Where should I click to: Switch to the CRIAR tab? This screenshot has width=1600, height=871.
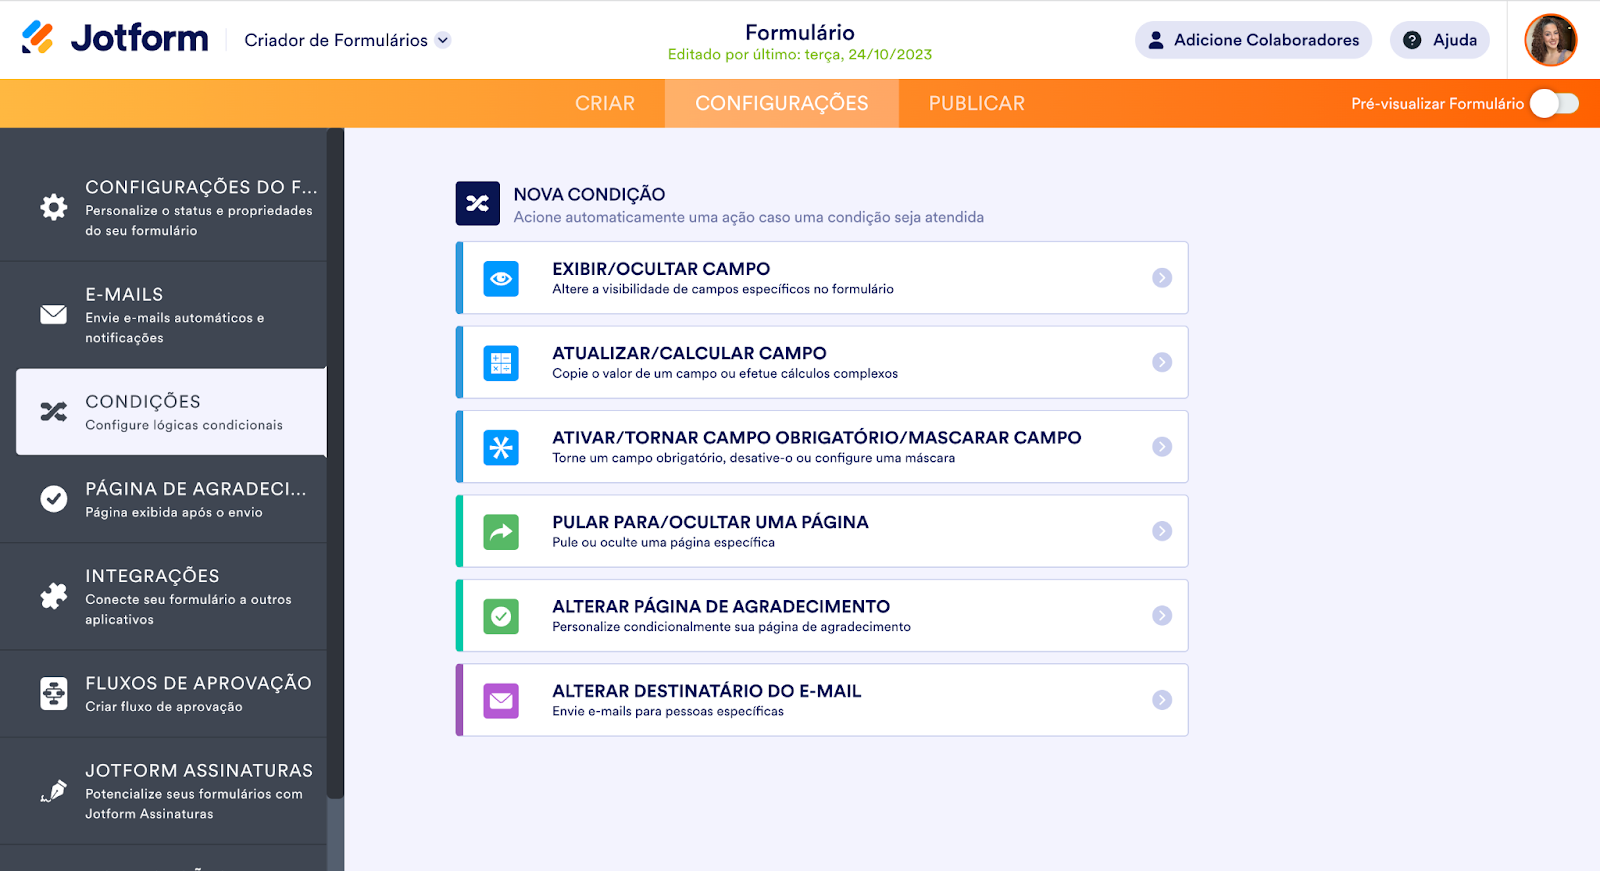tap(605, 103)
